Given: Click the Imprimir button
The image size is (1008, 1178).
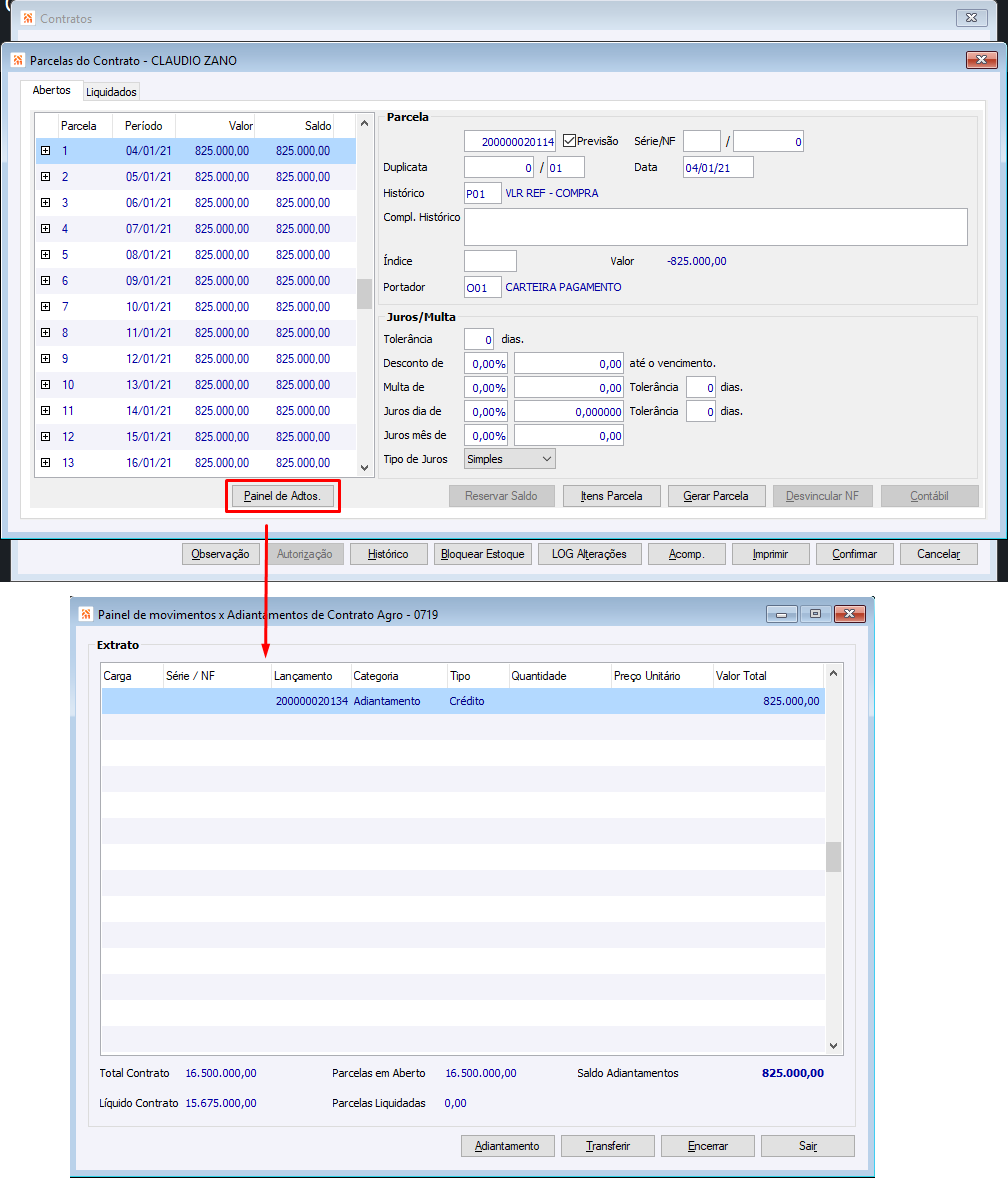Looking at the screenshot, I should tap(771, 554).
